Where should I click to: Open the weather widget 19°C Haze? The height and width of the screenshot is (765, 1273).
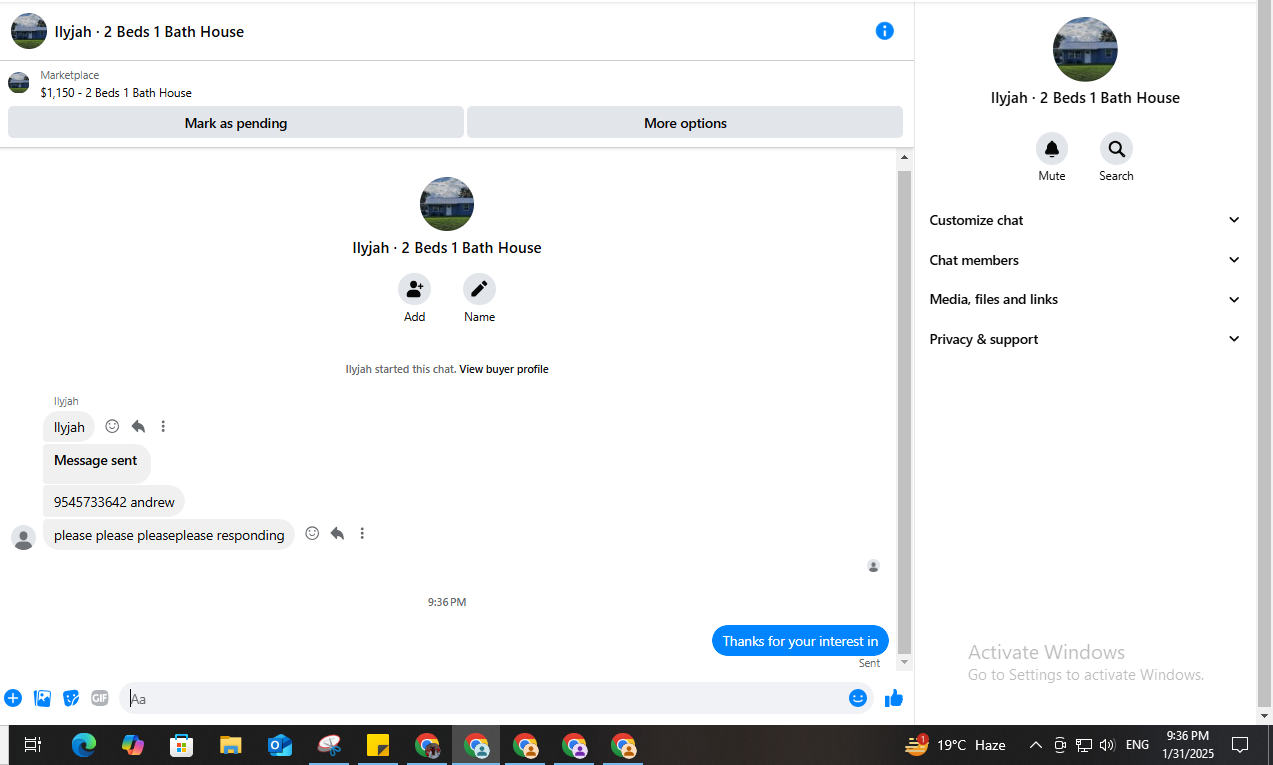click(956, 745)
